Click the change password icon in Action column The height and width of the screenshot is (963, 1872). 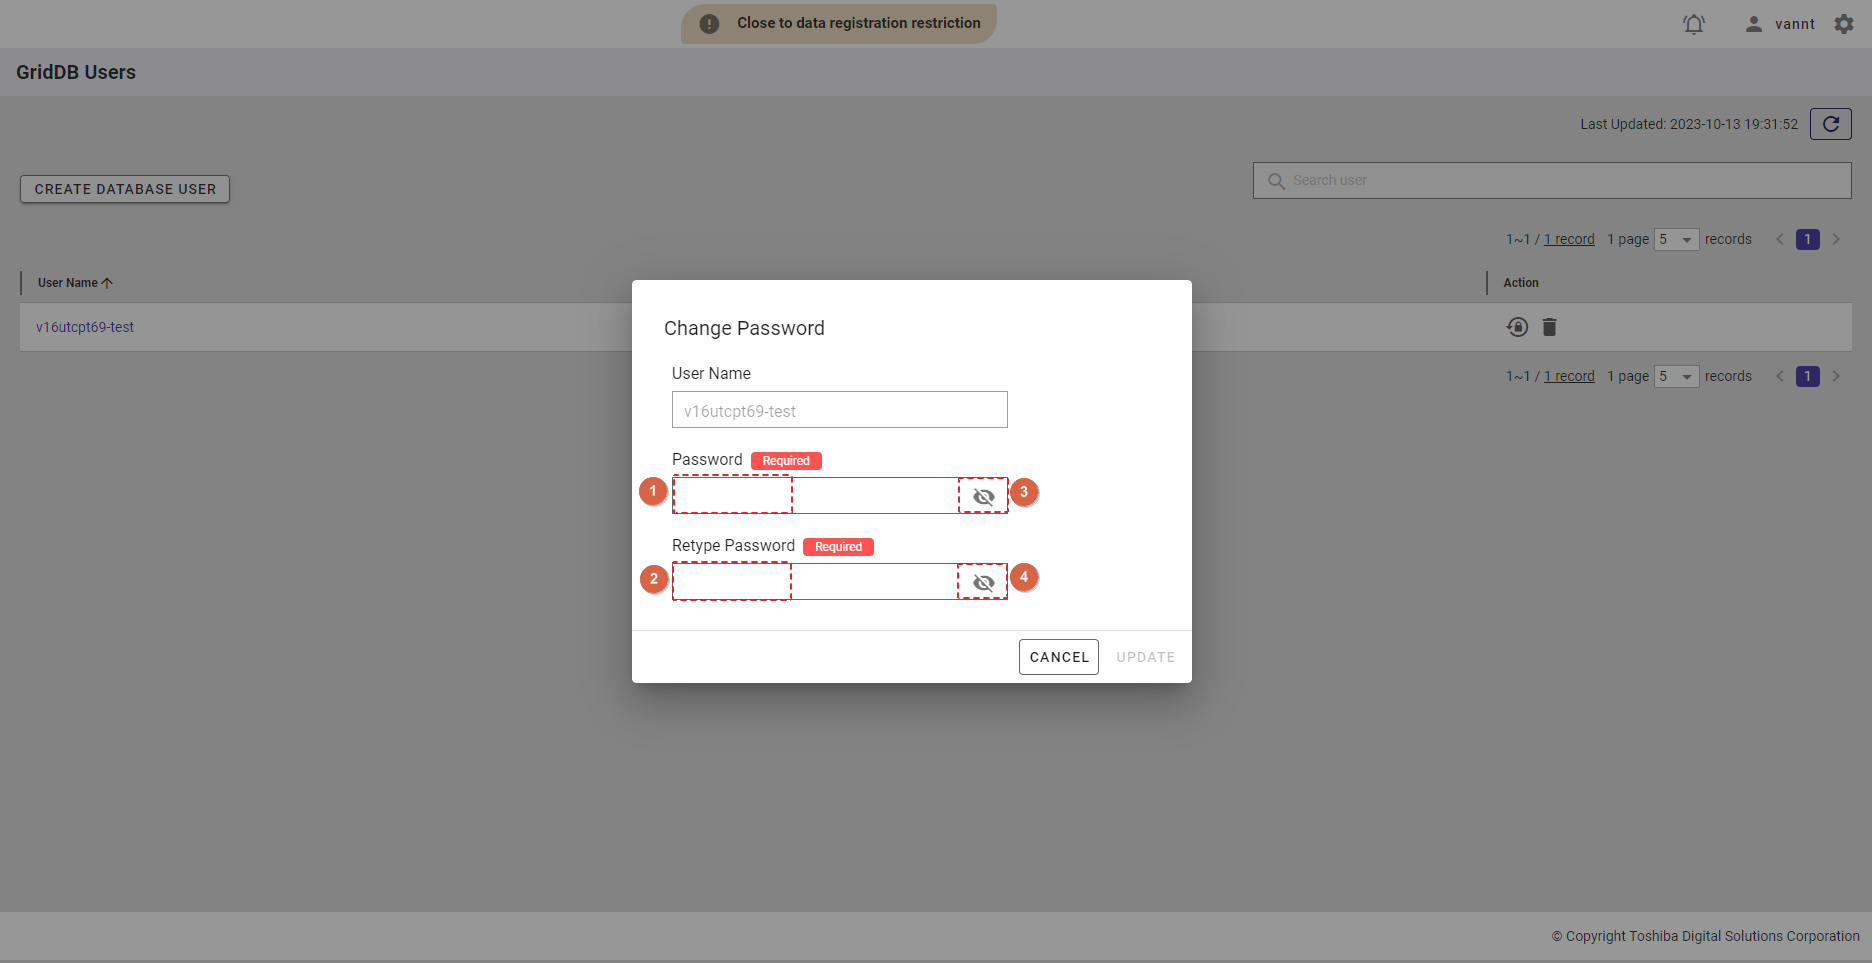(1517, 327)
